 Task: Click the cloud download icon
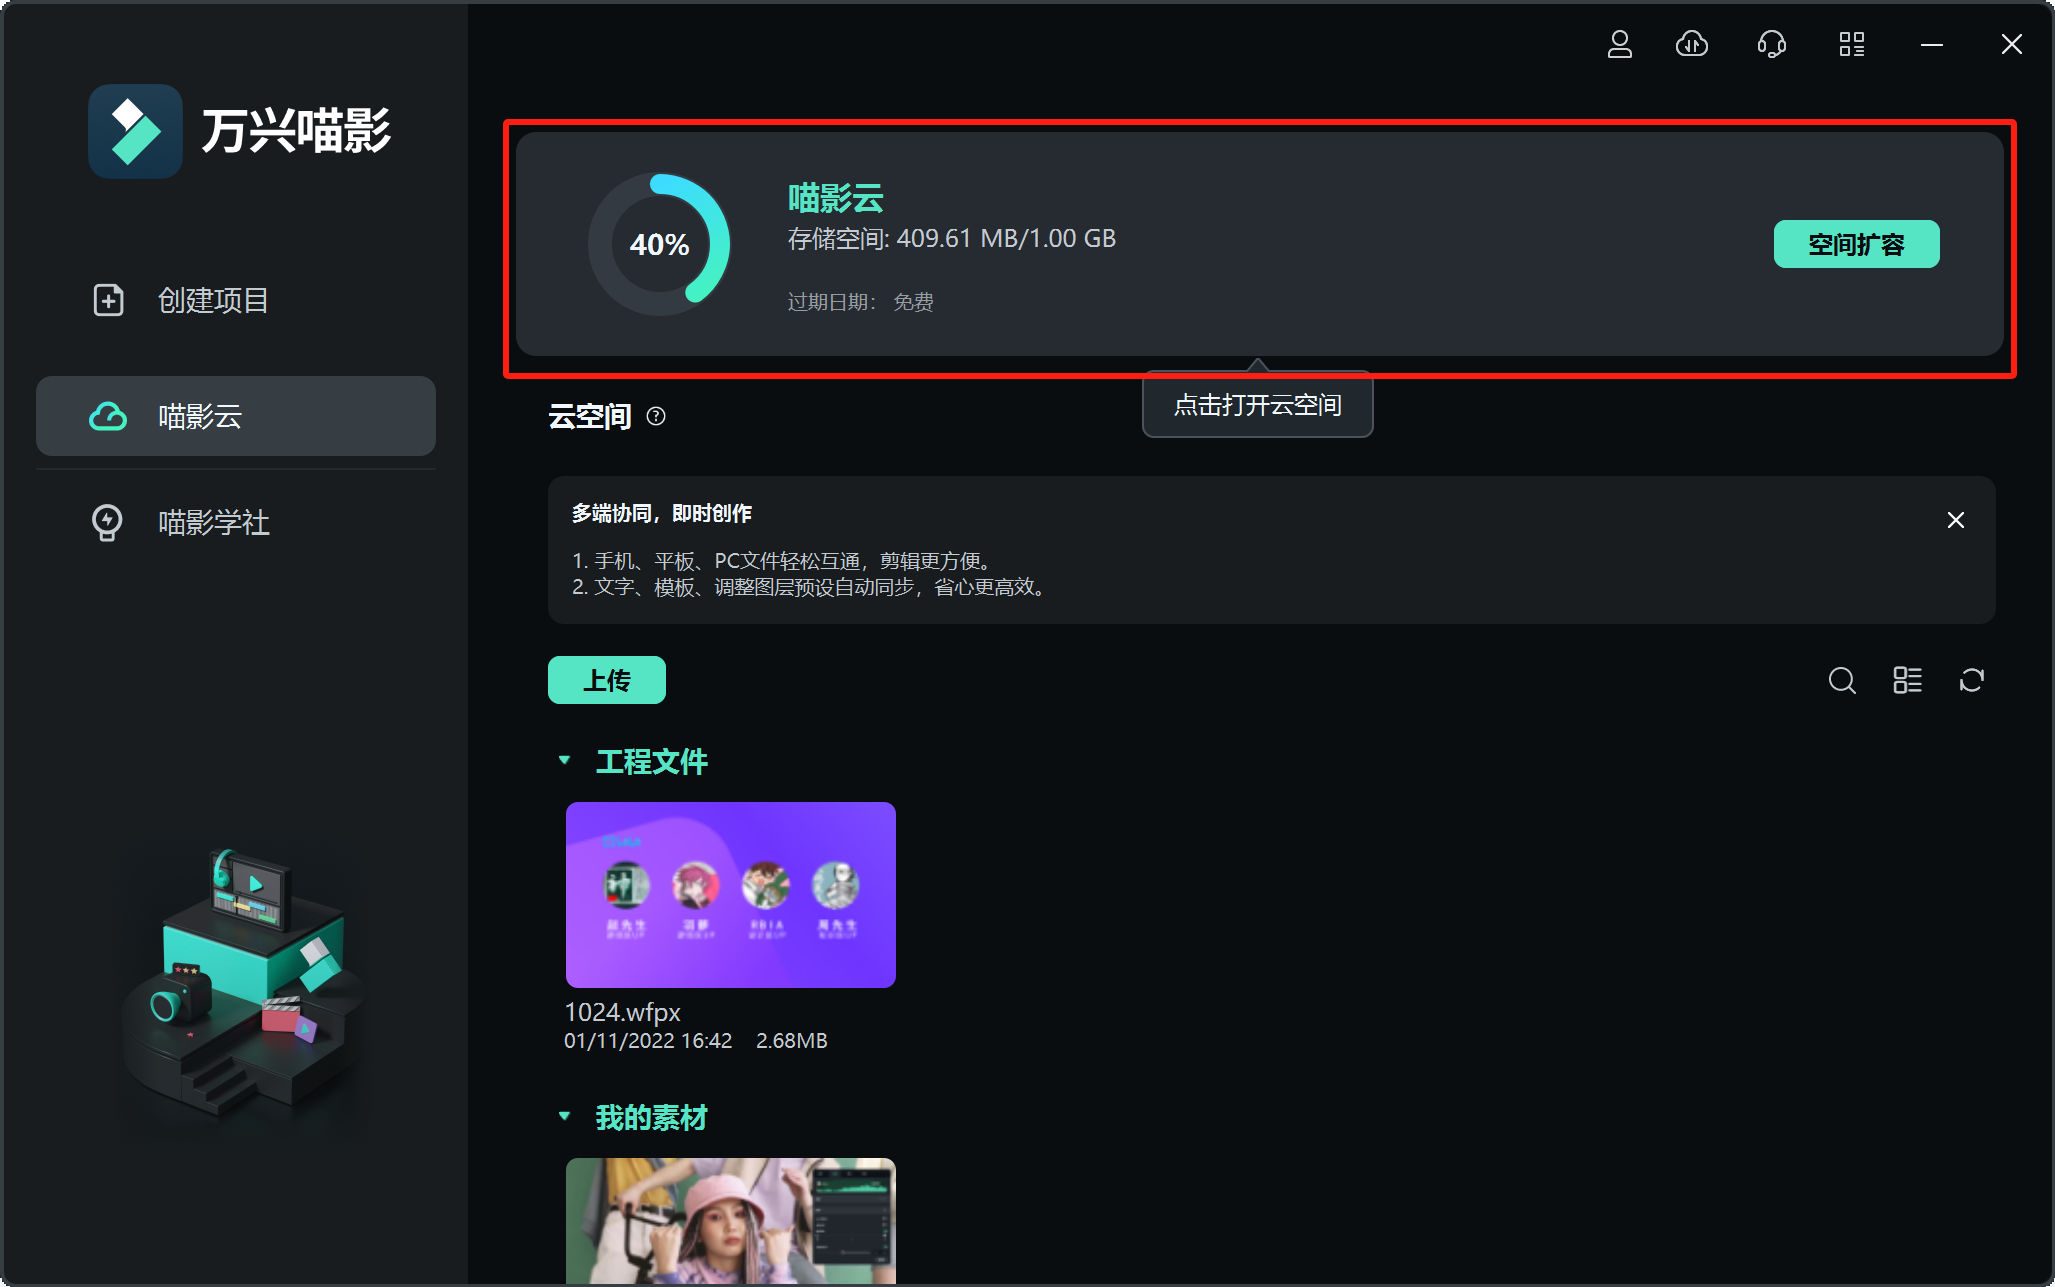(1691, 44)
